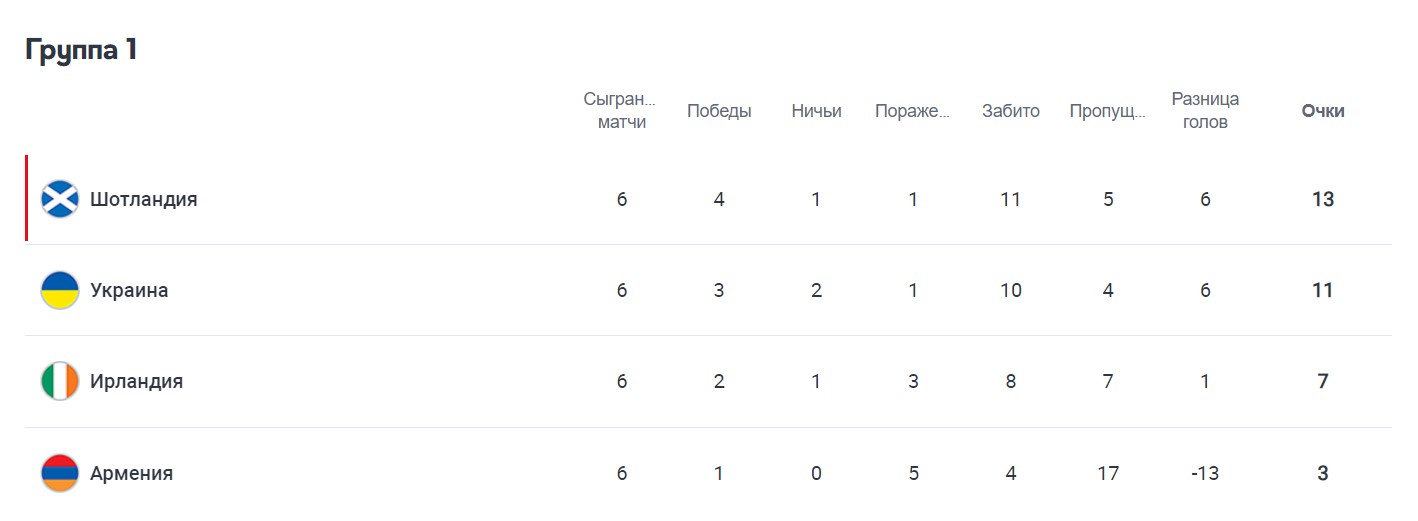Click the Очки column header
This screenshot has height=521, width=1418.
[x=1322, y=111]
